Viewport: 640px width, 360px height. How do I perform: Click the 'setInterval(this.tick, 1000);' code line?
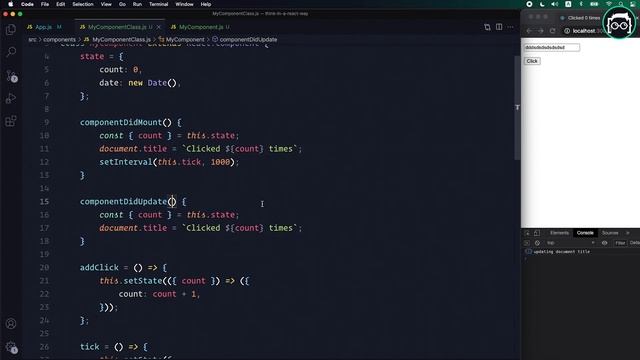(x=169, y=162)
